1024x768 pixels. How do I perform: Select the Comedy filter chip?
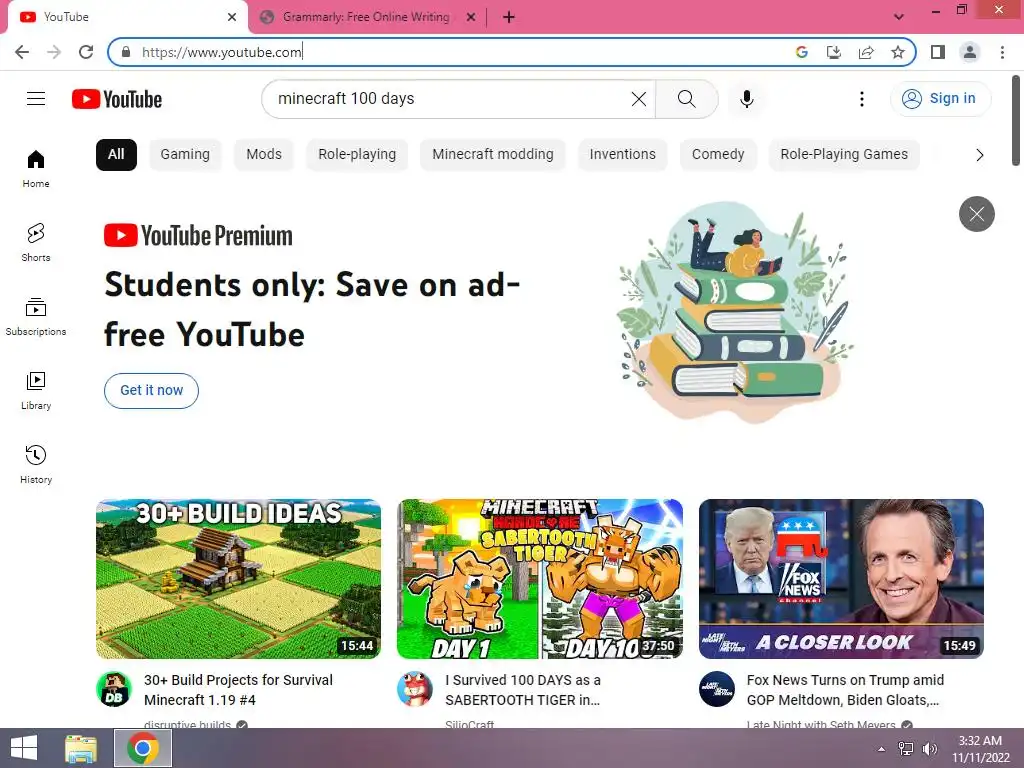tap(718, 155)
